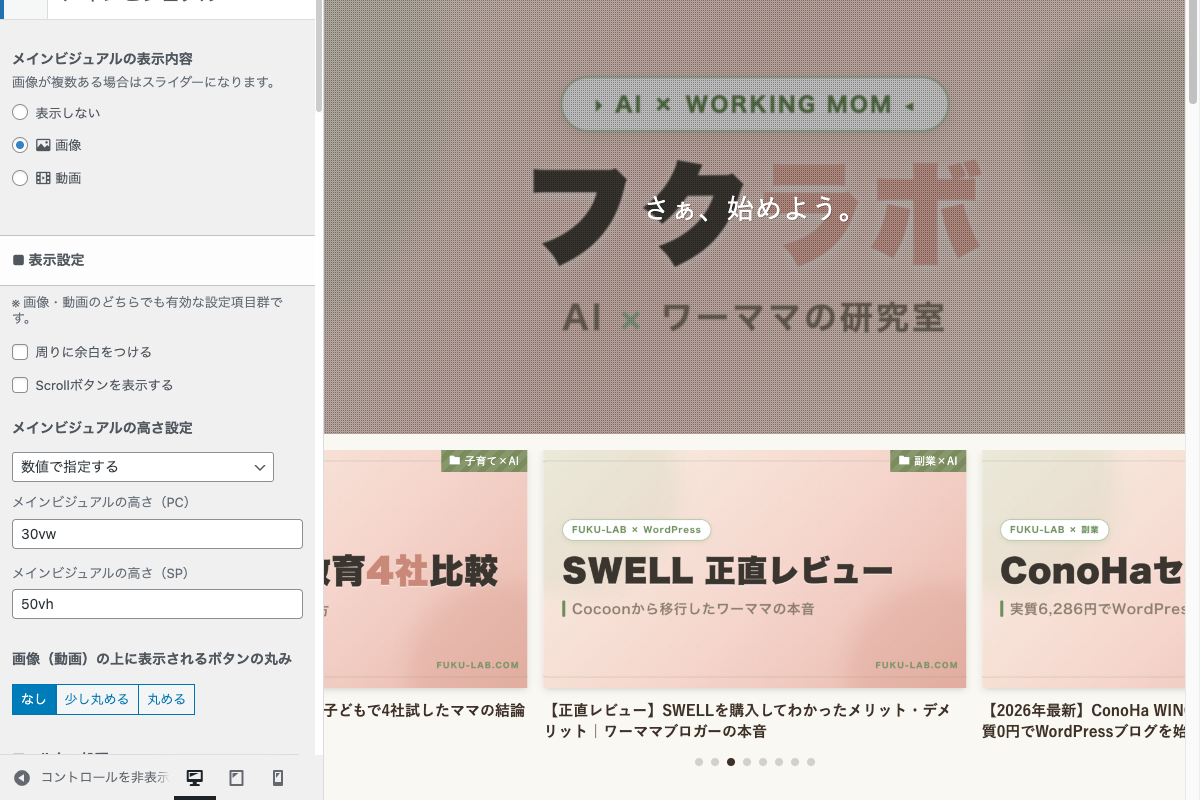Open the ConoHa post thumbnail
This screenshot has height=800, width=1200.
[x=1084, y=569]
